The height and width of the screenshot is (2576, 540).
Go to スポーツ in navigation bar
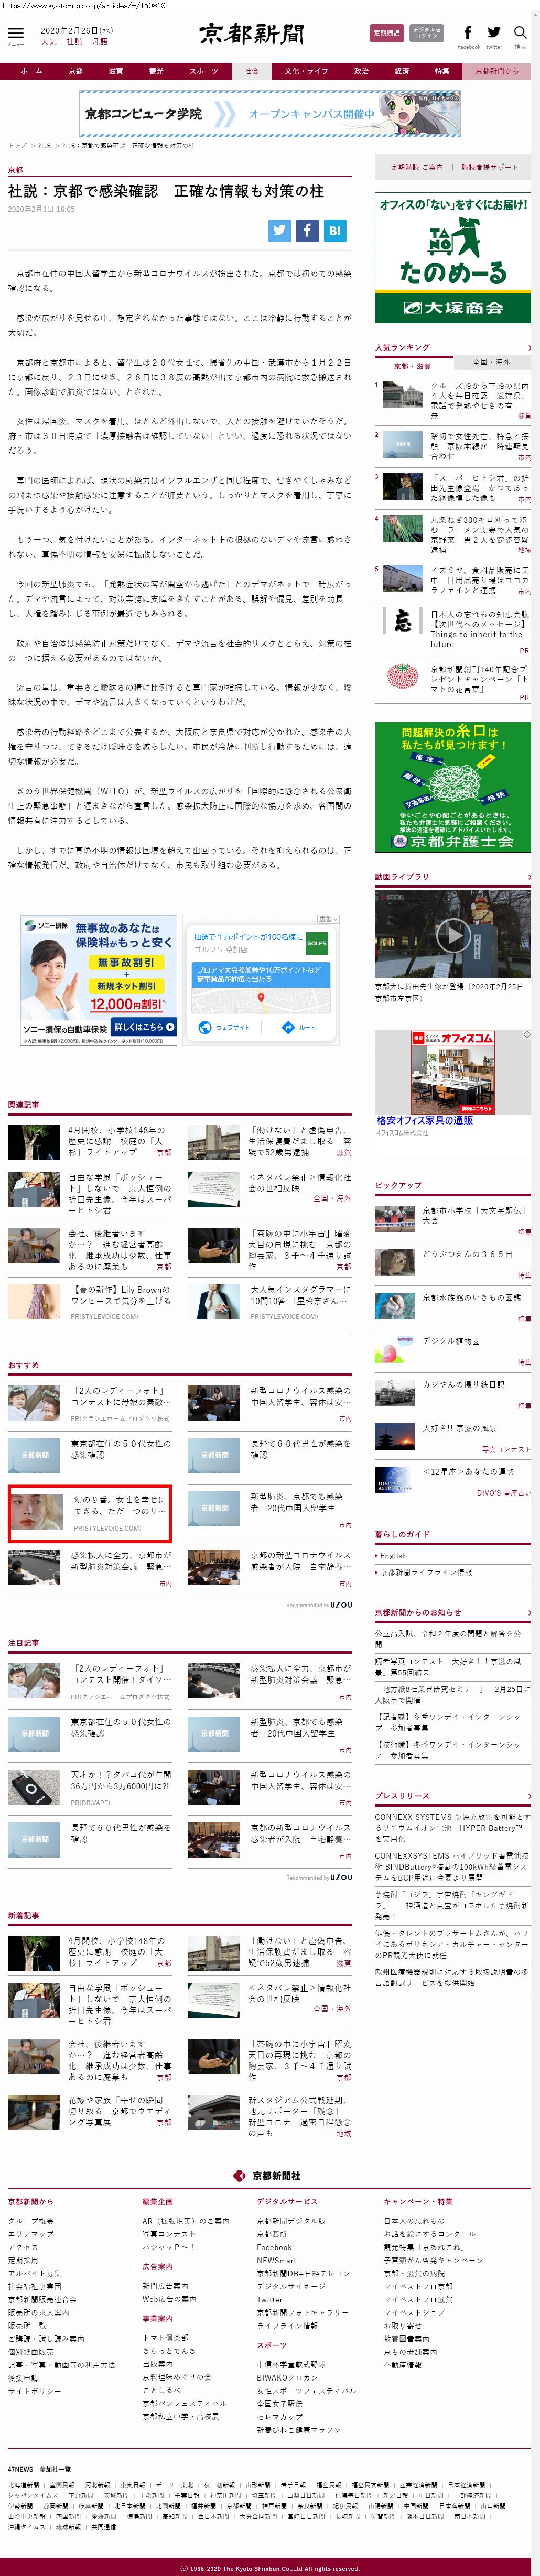(203, 71)
